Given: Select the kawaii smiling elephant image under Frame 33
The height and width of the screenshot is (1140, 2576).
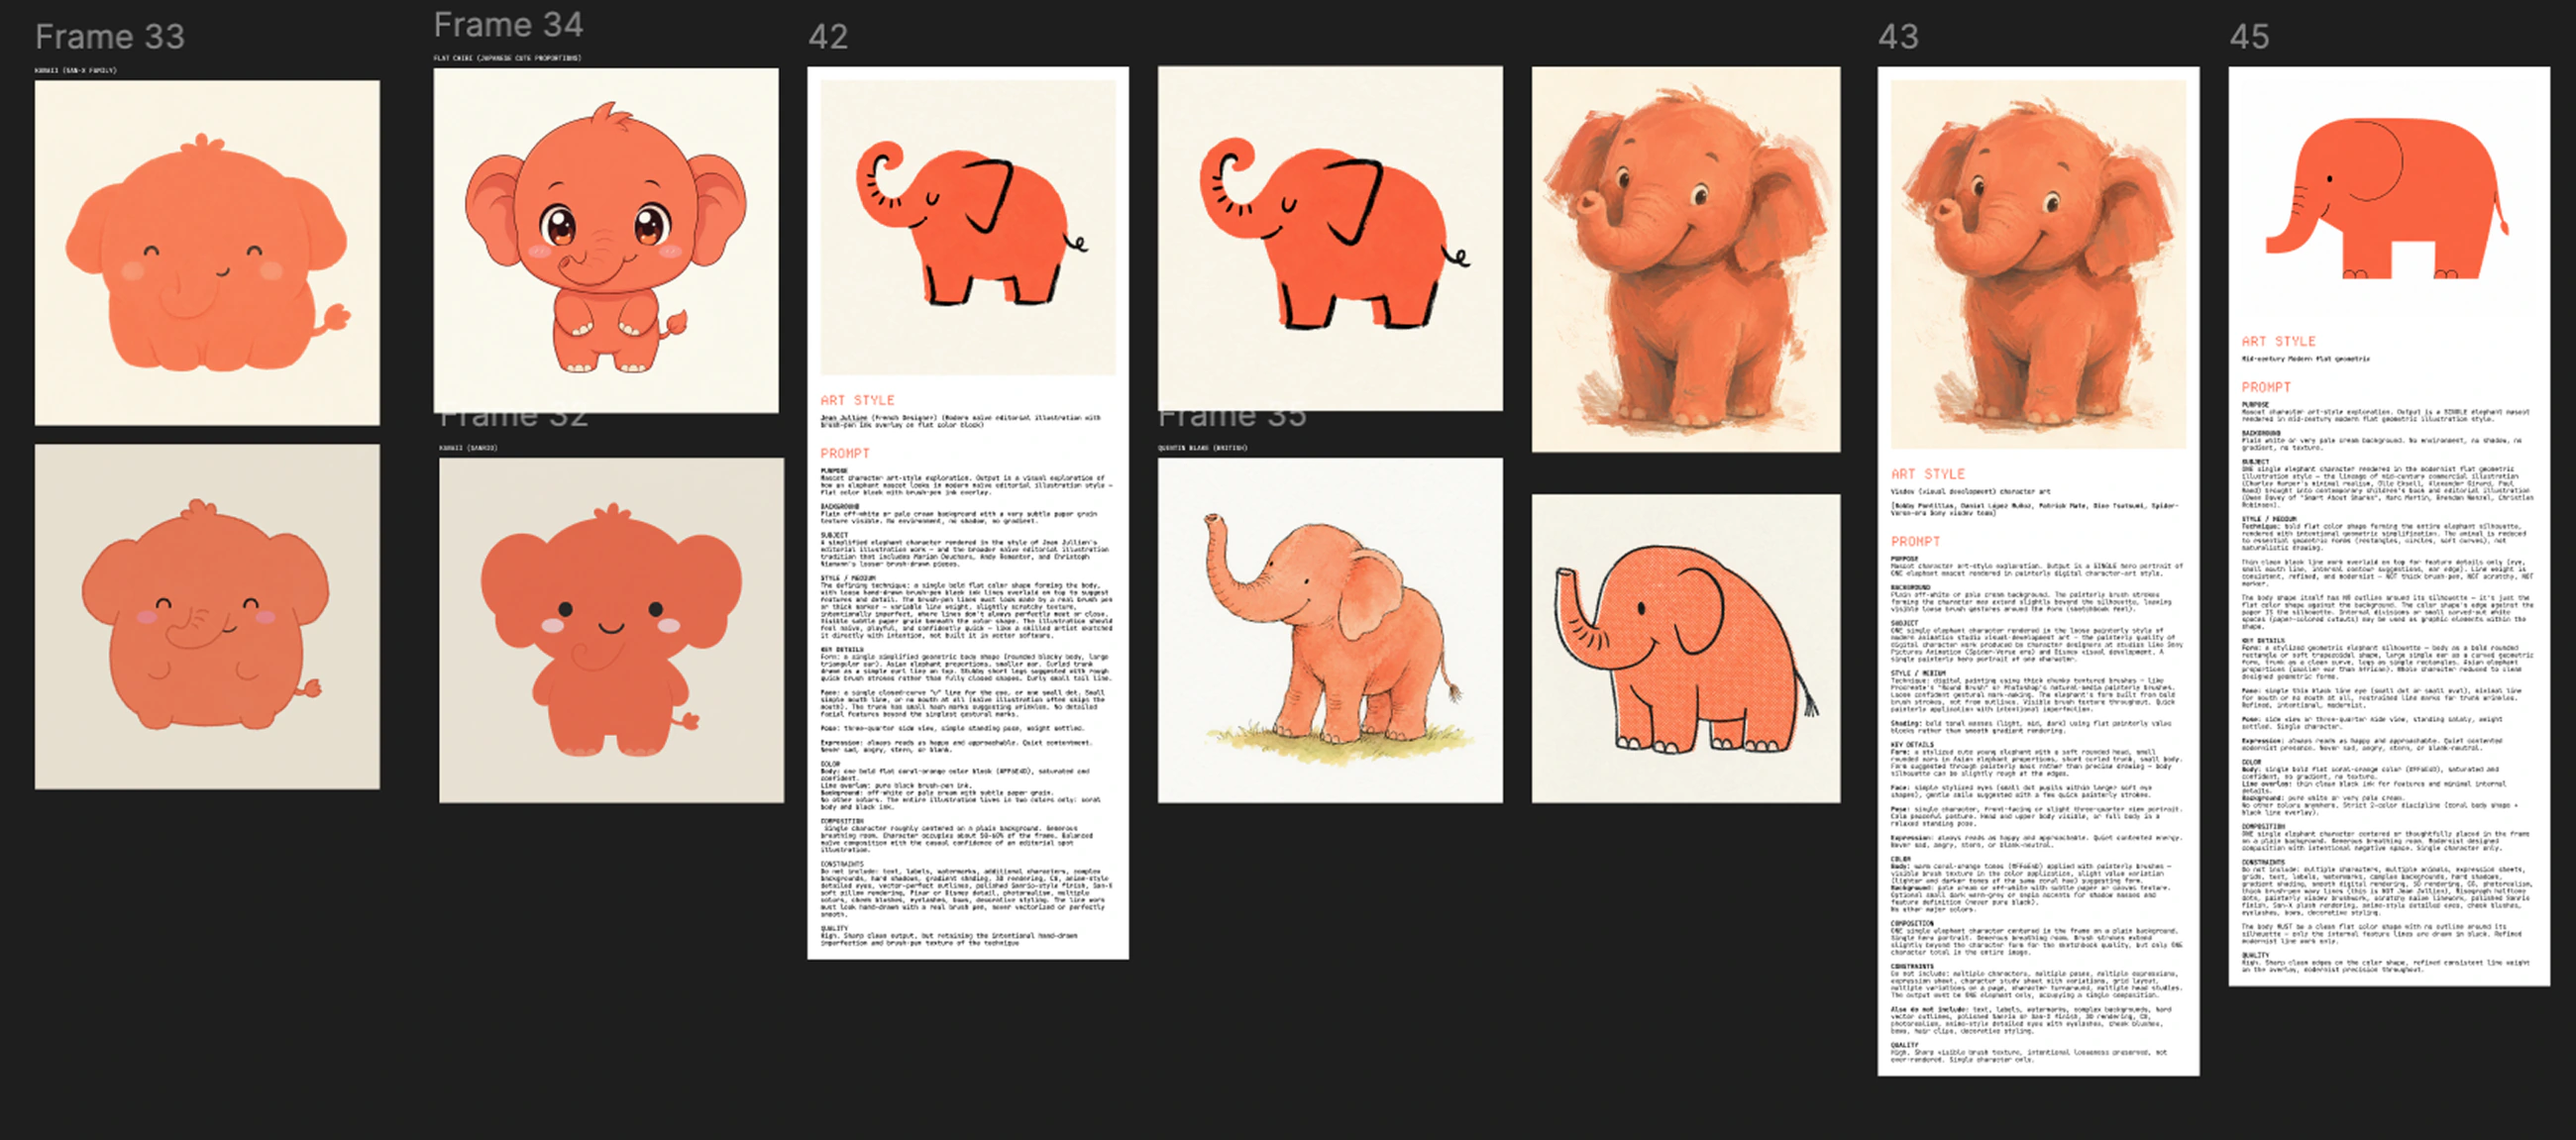Looking at the screenshot, I should (207, 253).
